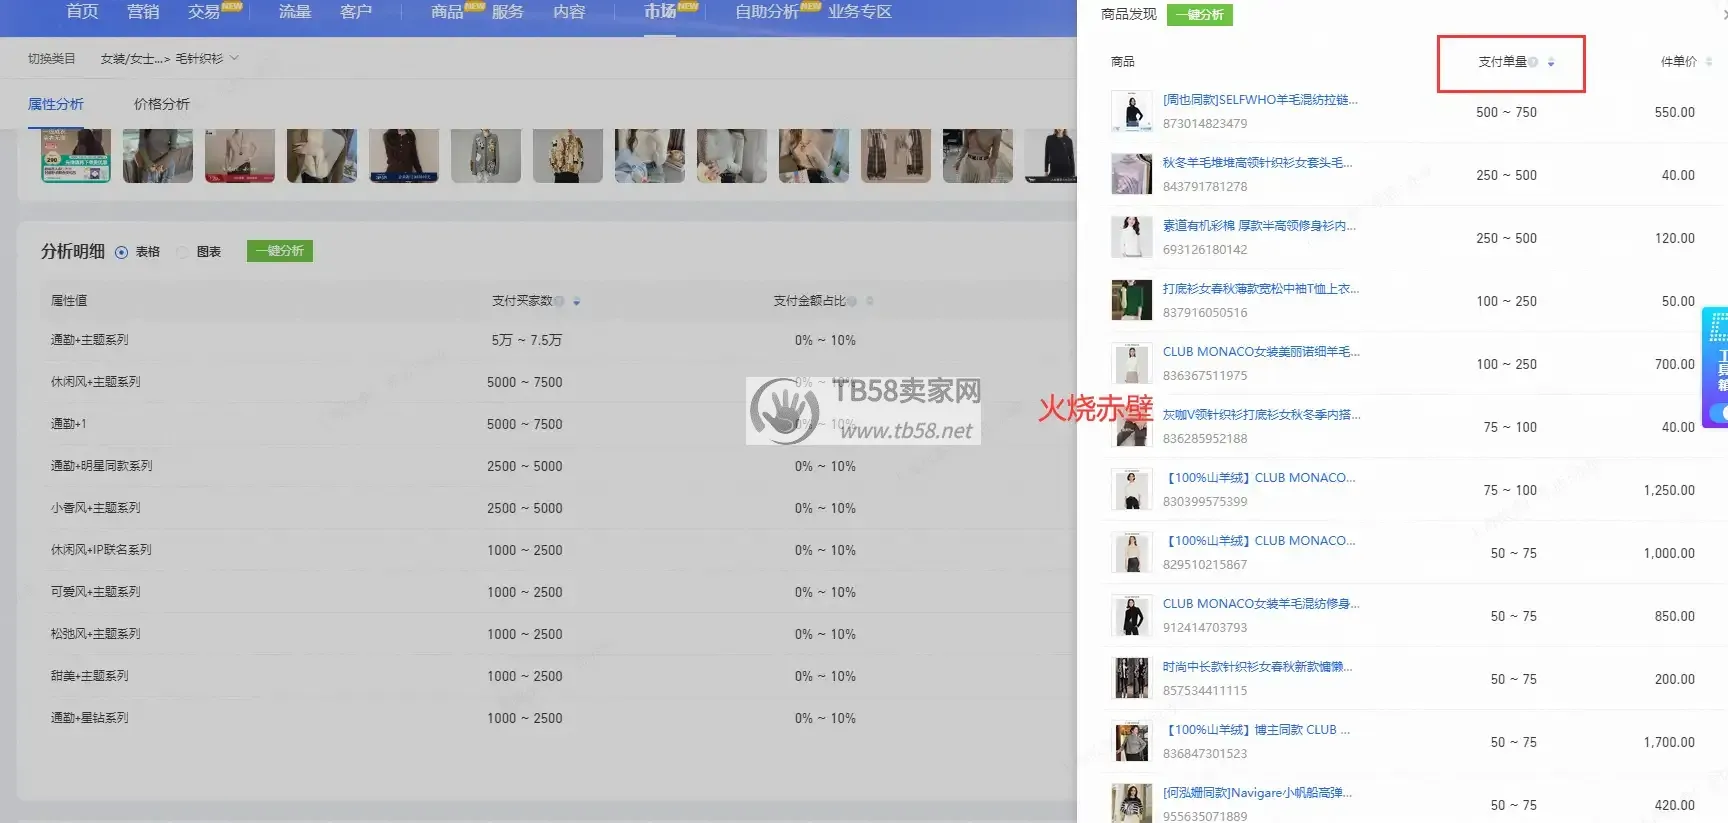Open product image of 秋冬羊毛堆堆高领针织衫 item

tap(1132, 175)
